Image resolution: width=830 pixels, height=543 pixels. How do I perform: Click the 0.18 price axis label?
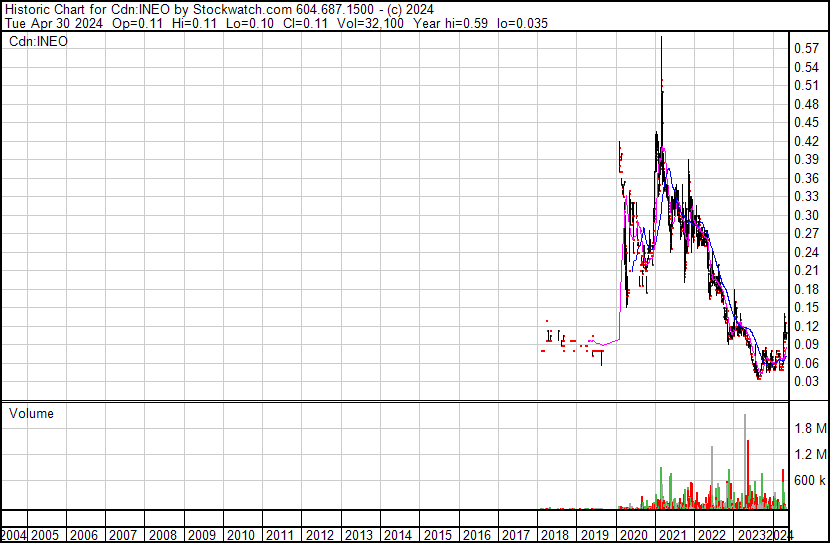[807, 289]
